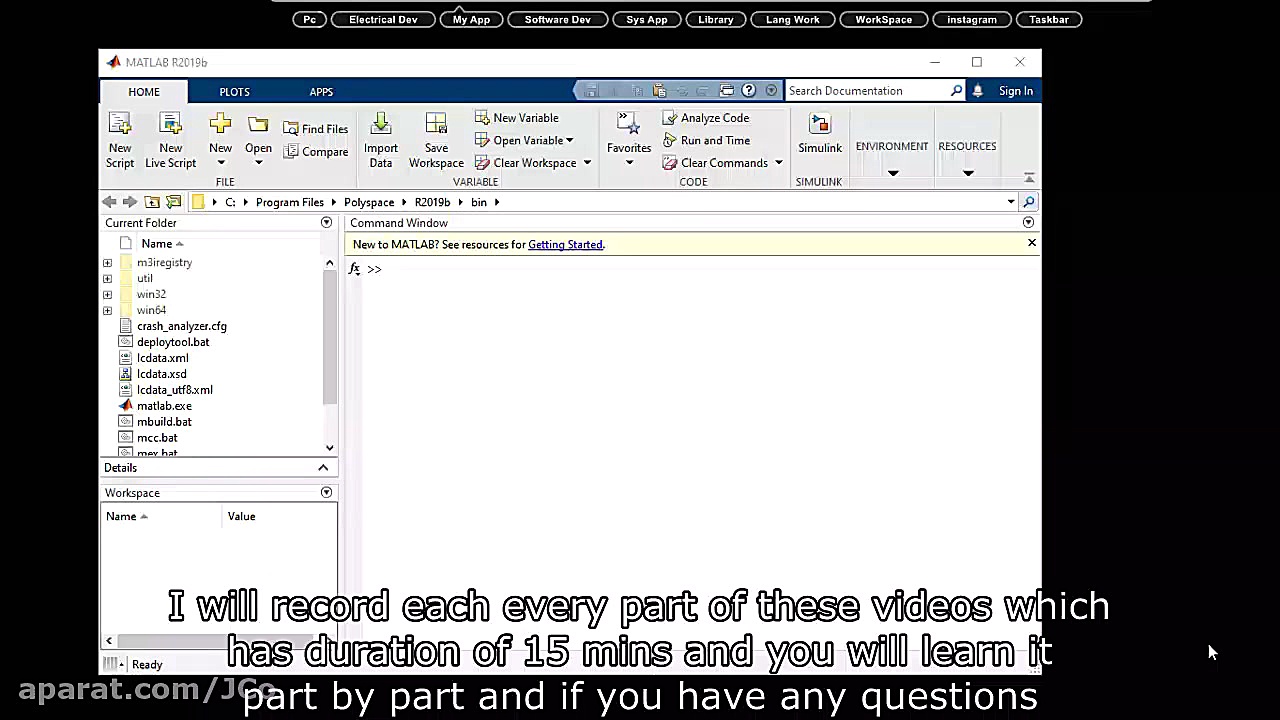This screenshot has width=1280, height=720.
Task: Open Simulink
Action: pos(820,134)
